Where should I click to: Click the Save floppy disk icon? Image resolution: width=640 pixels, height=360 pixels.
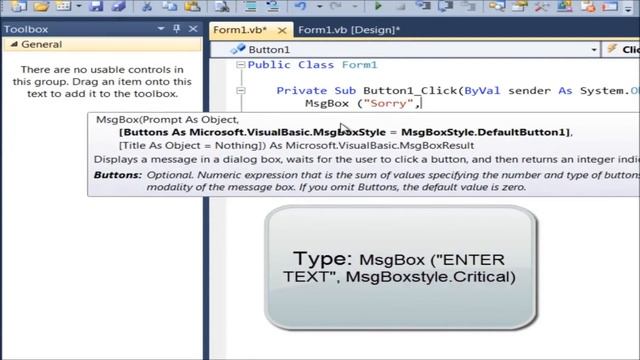click(x=96, y=6)
